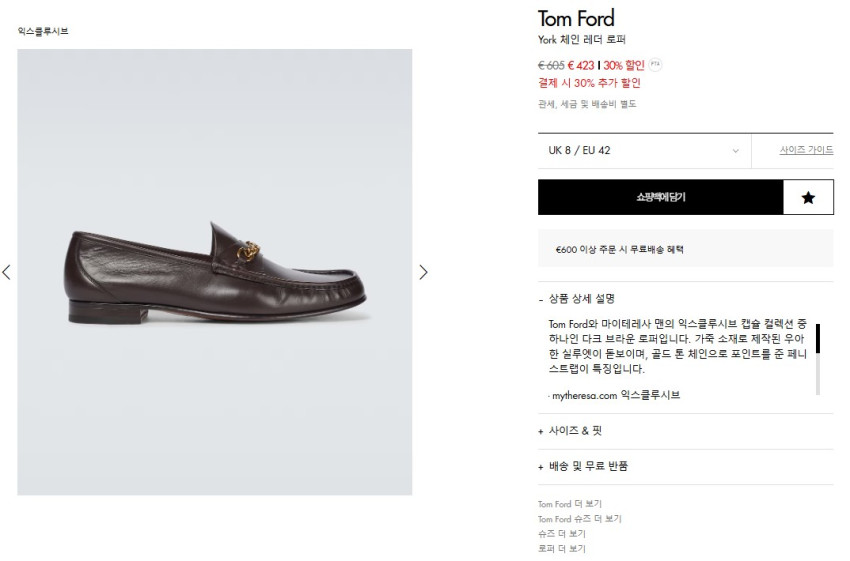
Task: Open the 로퍼 더 보기 link
Action: 562,549
